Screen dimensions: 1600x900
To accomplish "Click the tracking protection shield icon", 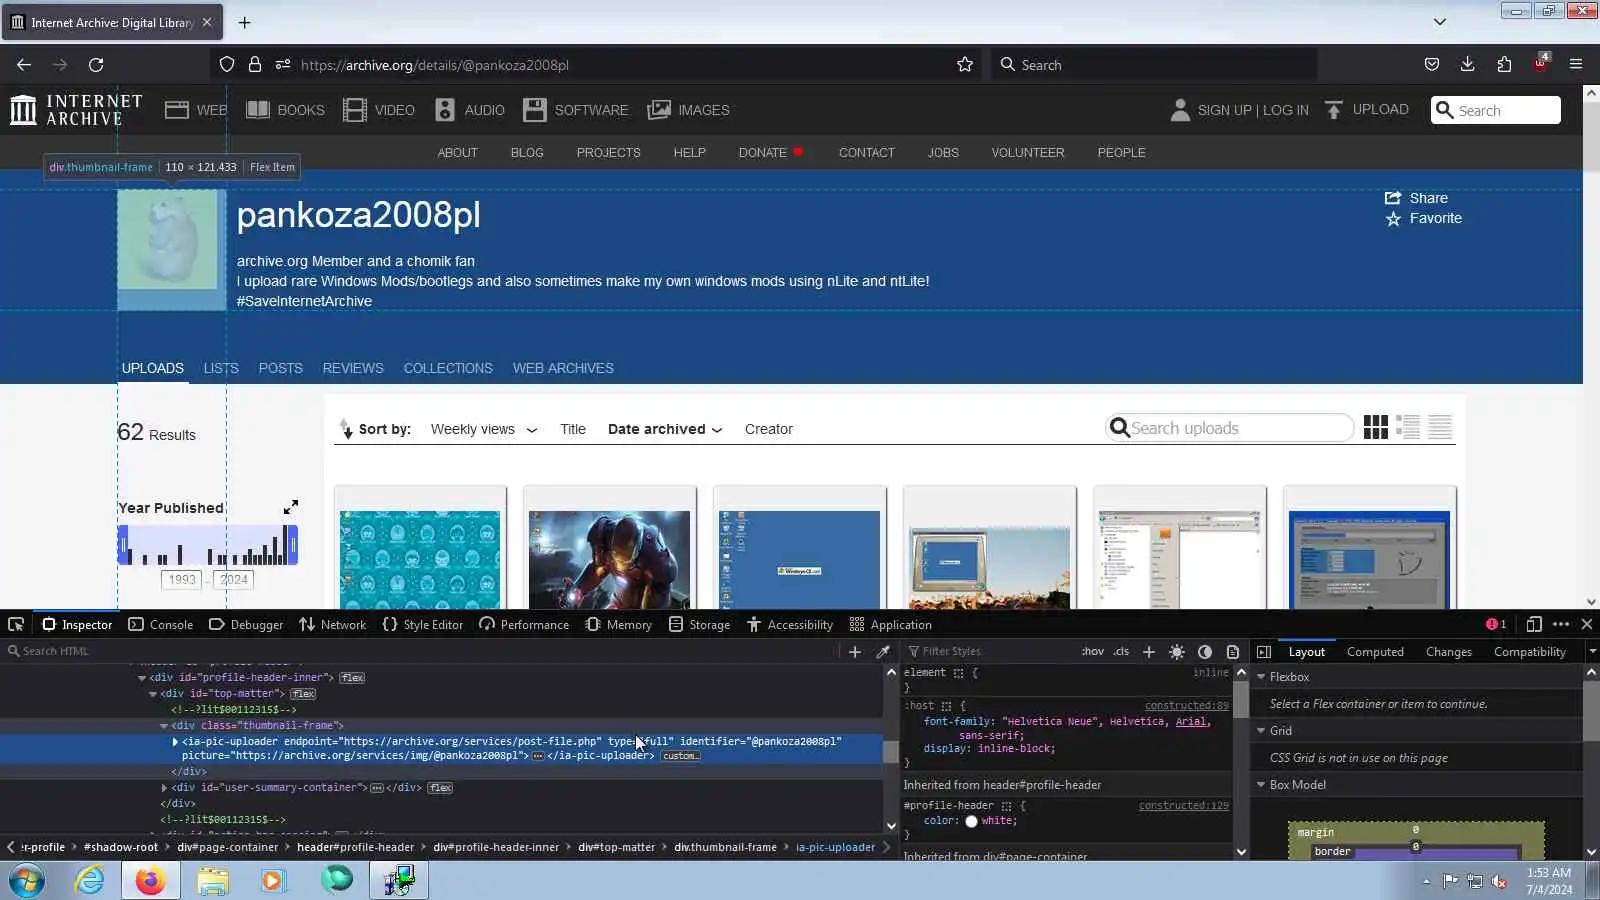I will [x=227, y=64].
